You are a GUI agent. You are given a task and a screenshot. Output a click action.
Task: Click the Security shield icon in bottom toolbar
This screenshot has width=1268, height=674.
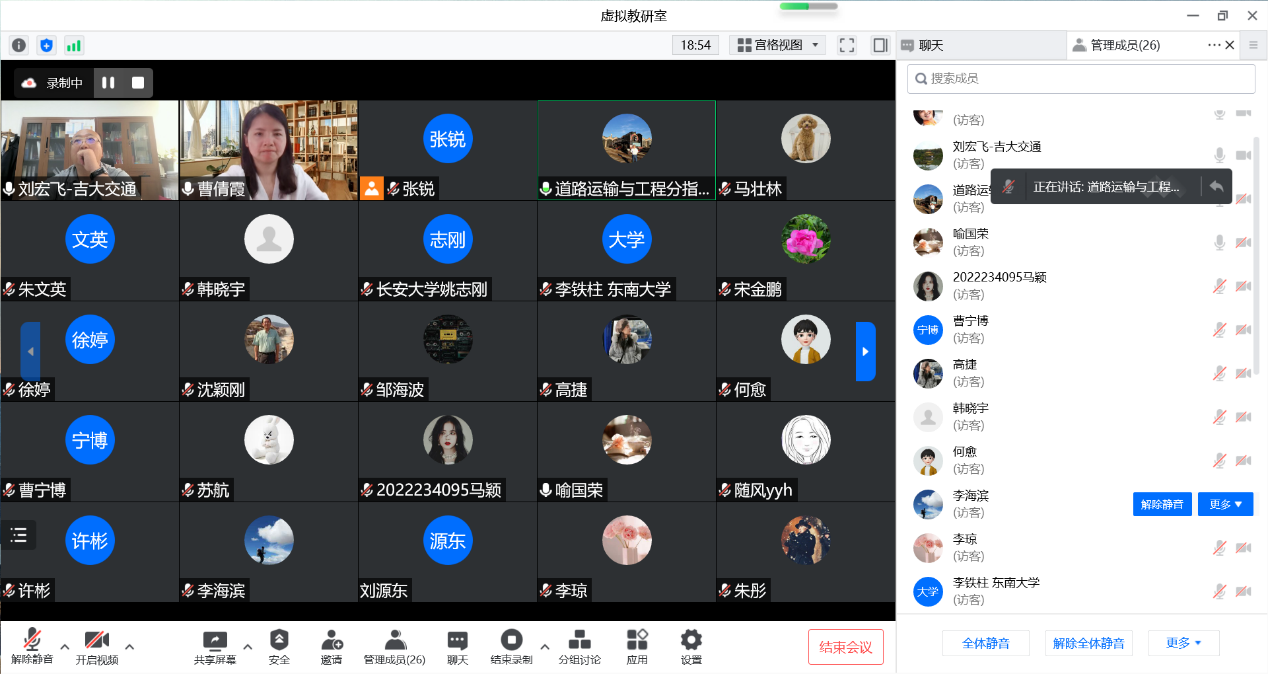279,646
